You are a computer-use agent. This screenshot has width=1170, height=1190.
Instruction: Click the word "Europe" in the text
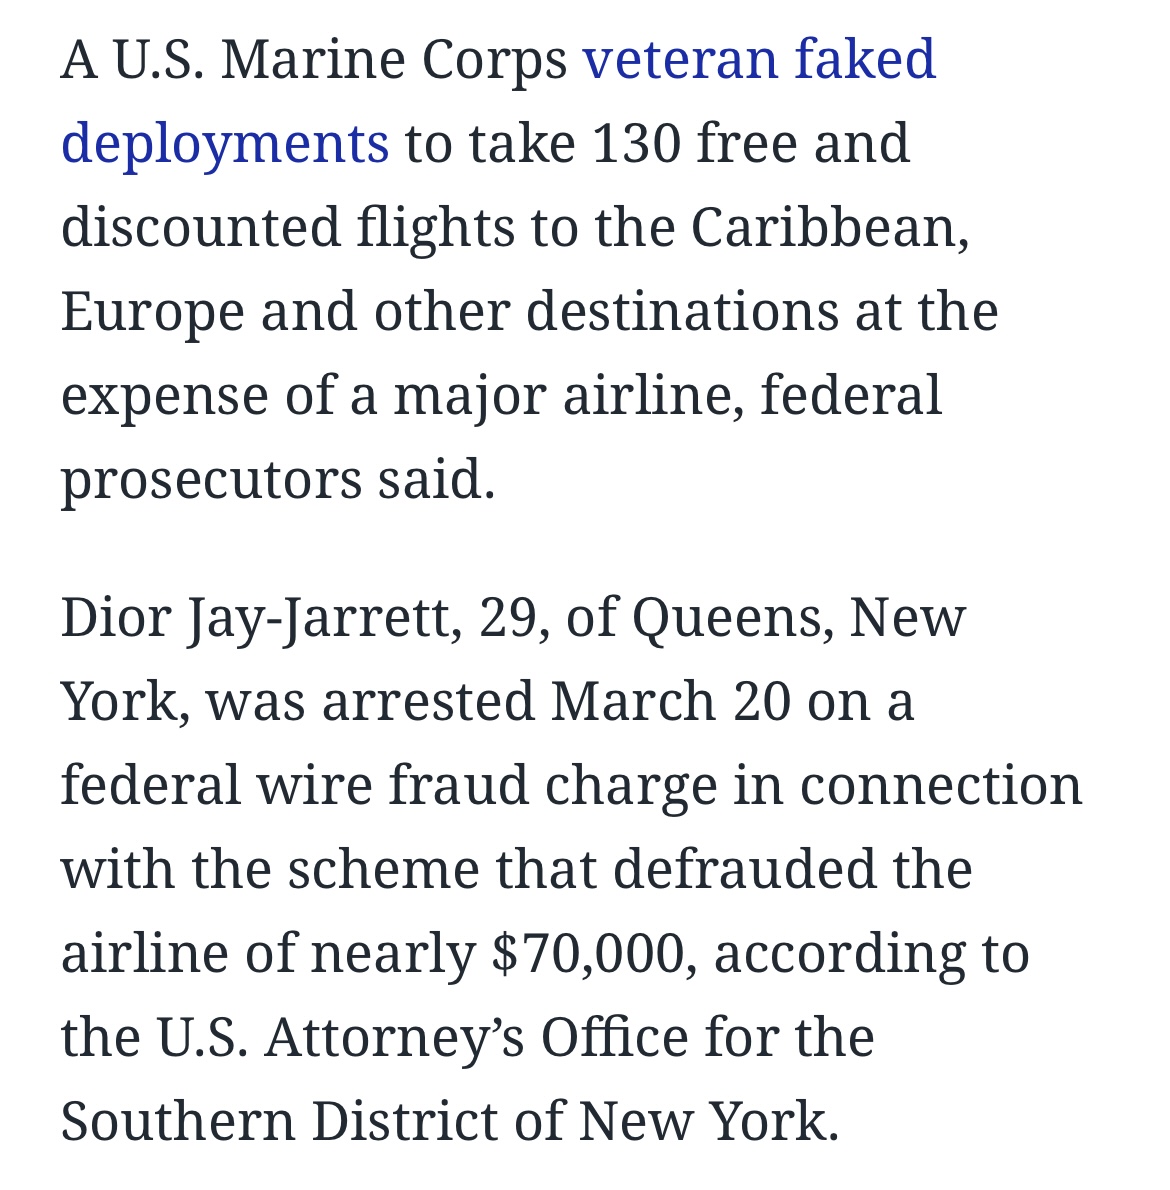(x=153, y=313)
